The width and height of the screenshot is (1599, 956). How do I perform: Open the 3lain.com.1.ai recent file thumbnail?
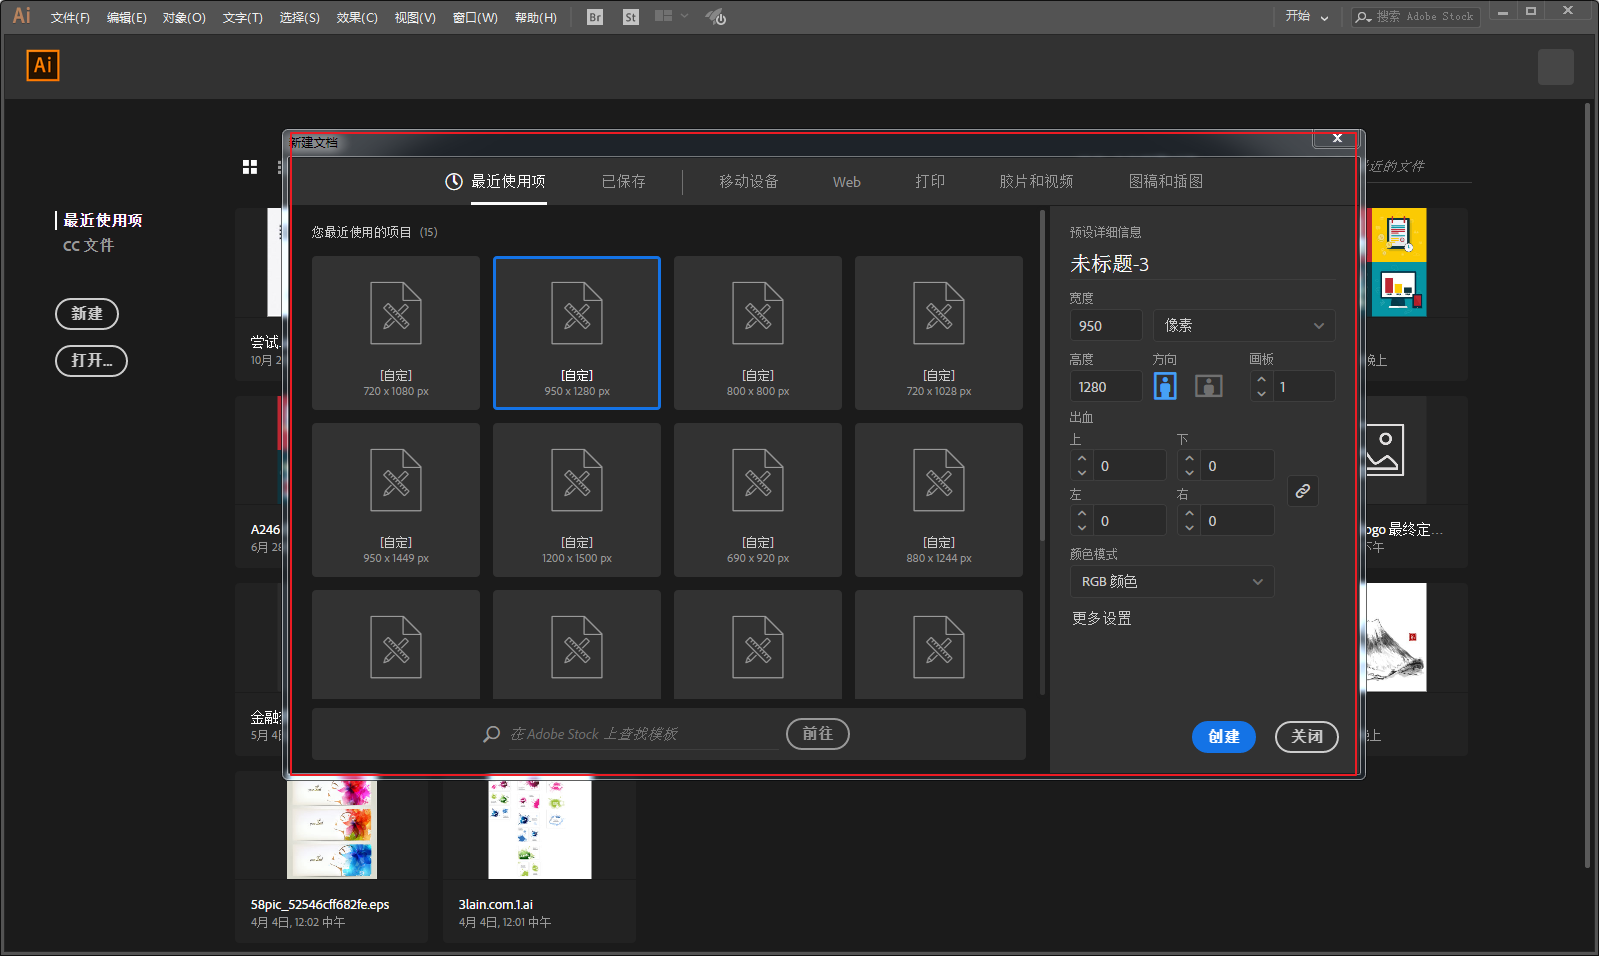pos(540,829)
